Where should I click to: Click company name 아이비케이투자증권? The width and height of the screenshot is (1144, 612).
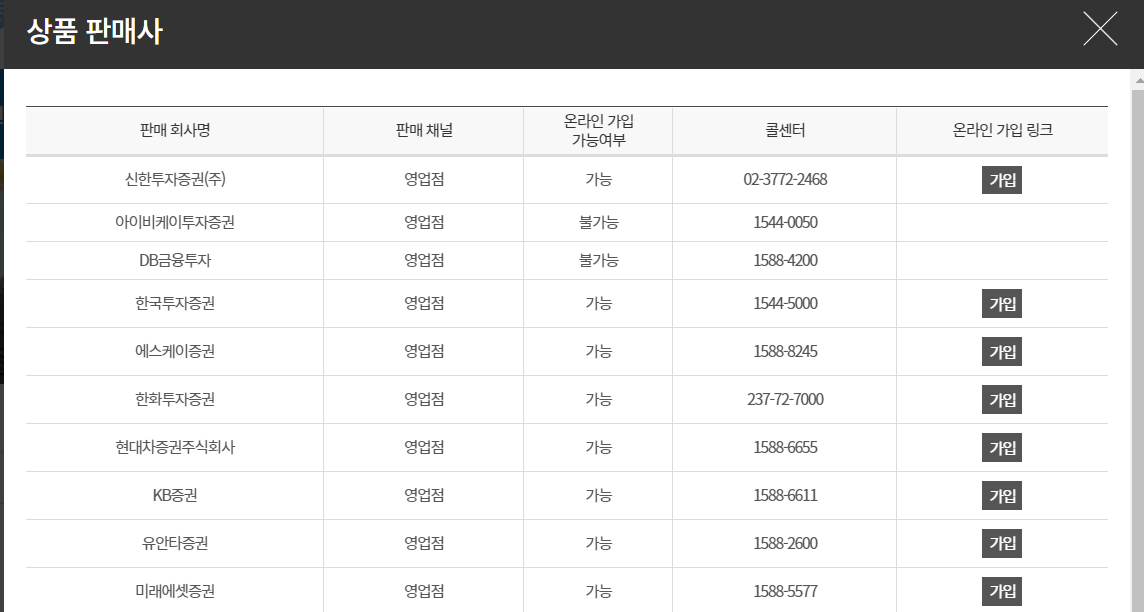175,222
